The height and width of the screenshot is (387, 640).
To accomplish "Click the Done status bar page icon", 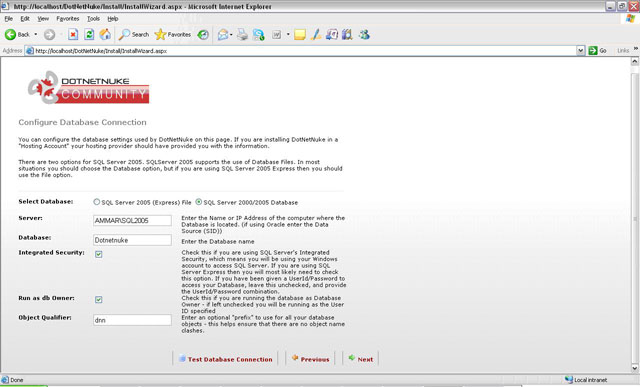I will (5, 380).
